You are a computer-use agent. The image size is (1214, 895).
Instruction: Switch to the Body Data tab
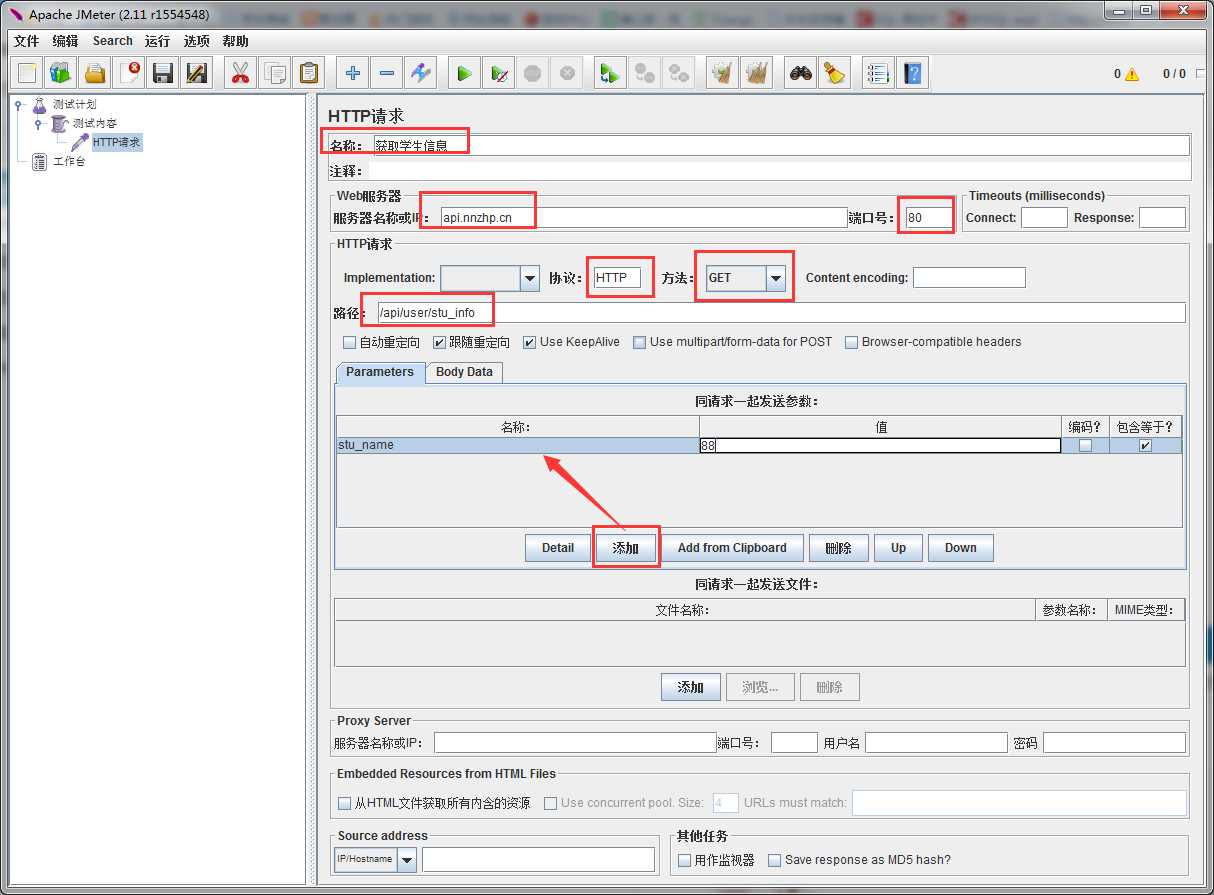point(464,372)
